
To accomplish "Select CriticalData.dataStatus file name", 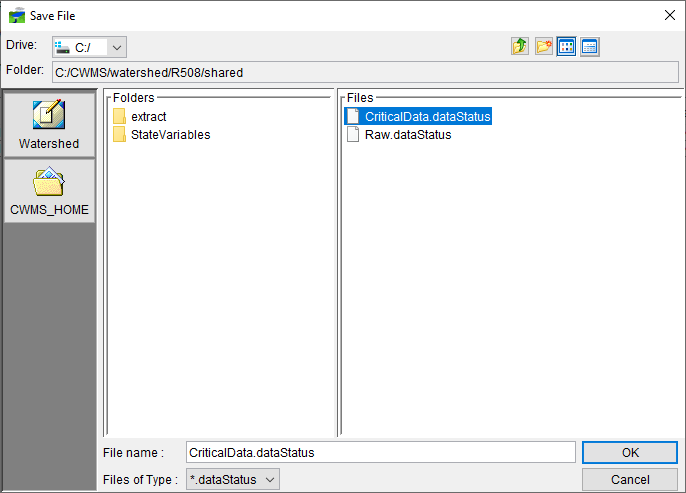I will (x=427, y=117).
